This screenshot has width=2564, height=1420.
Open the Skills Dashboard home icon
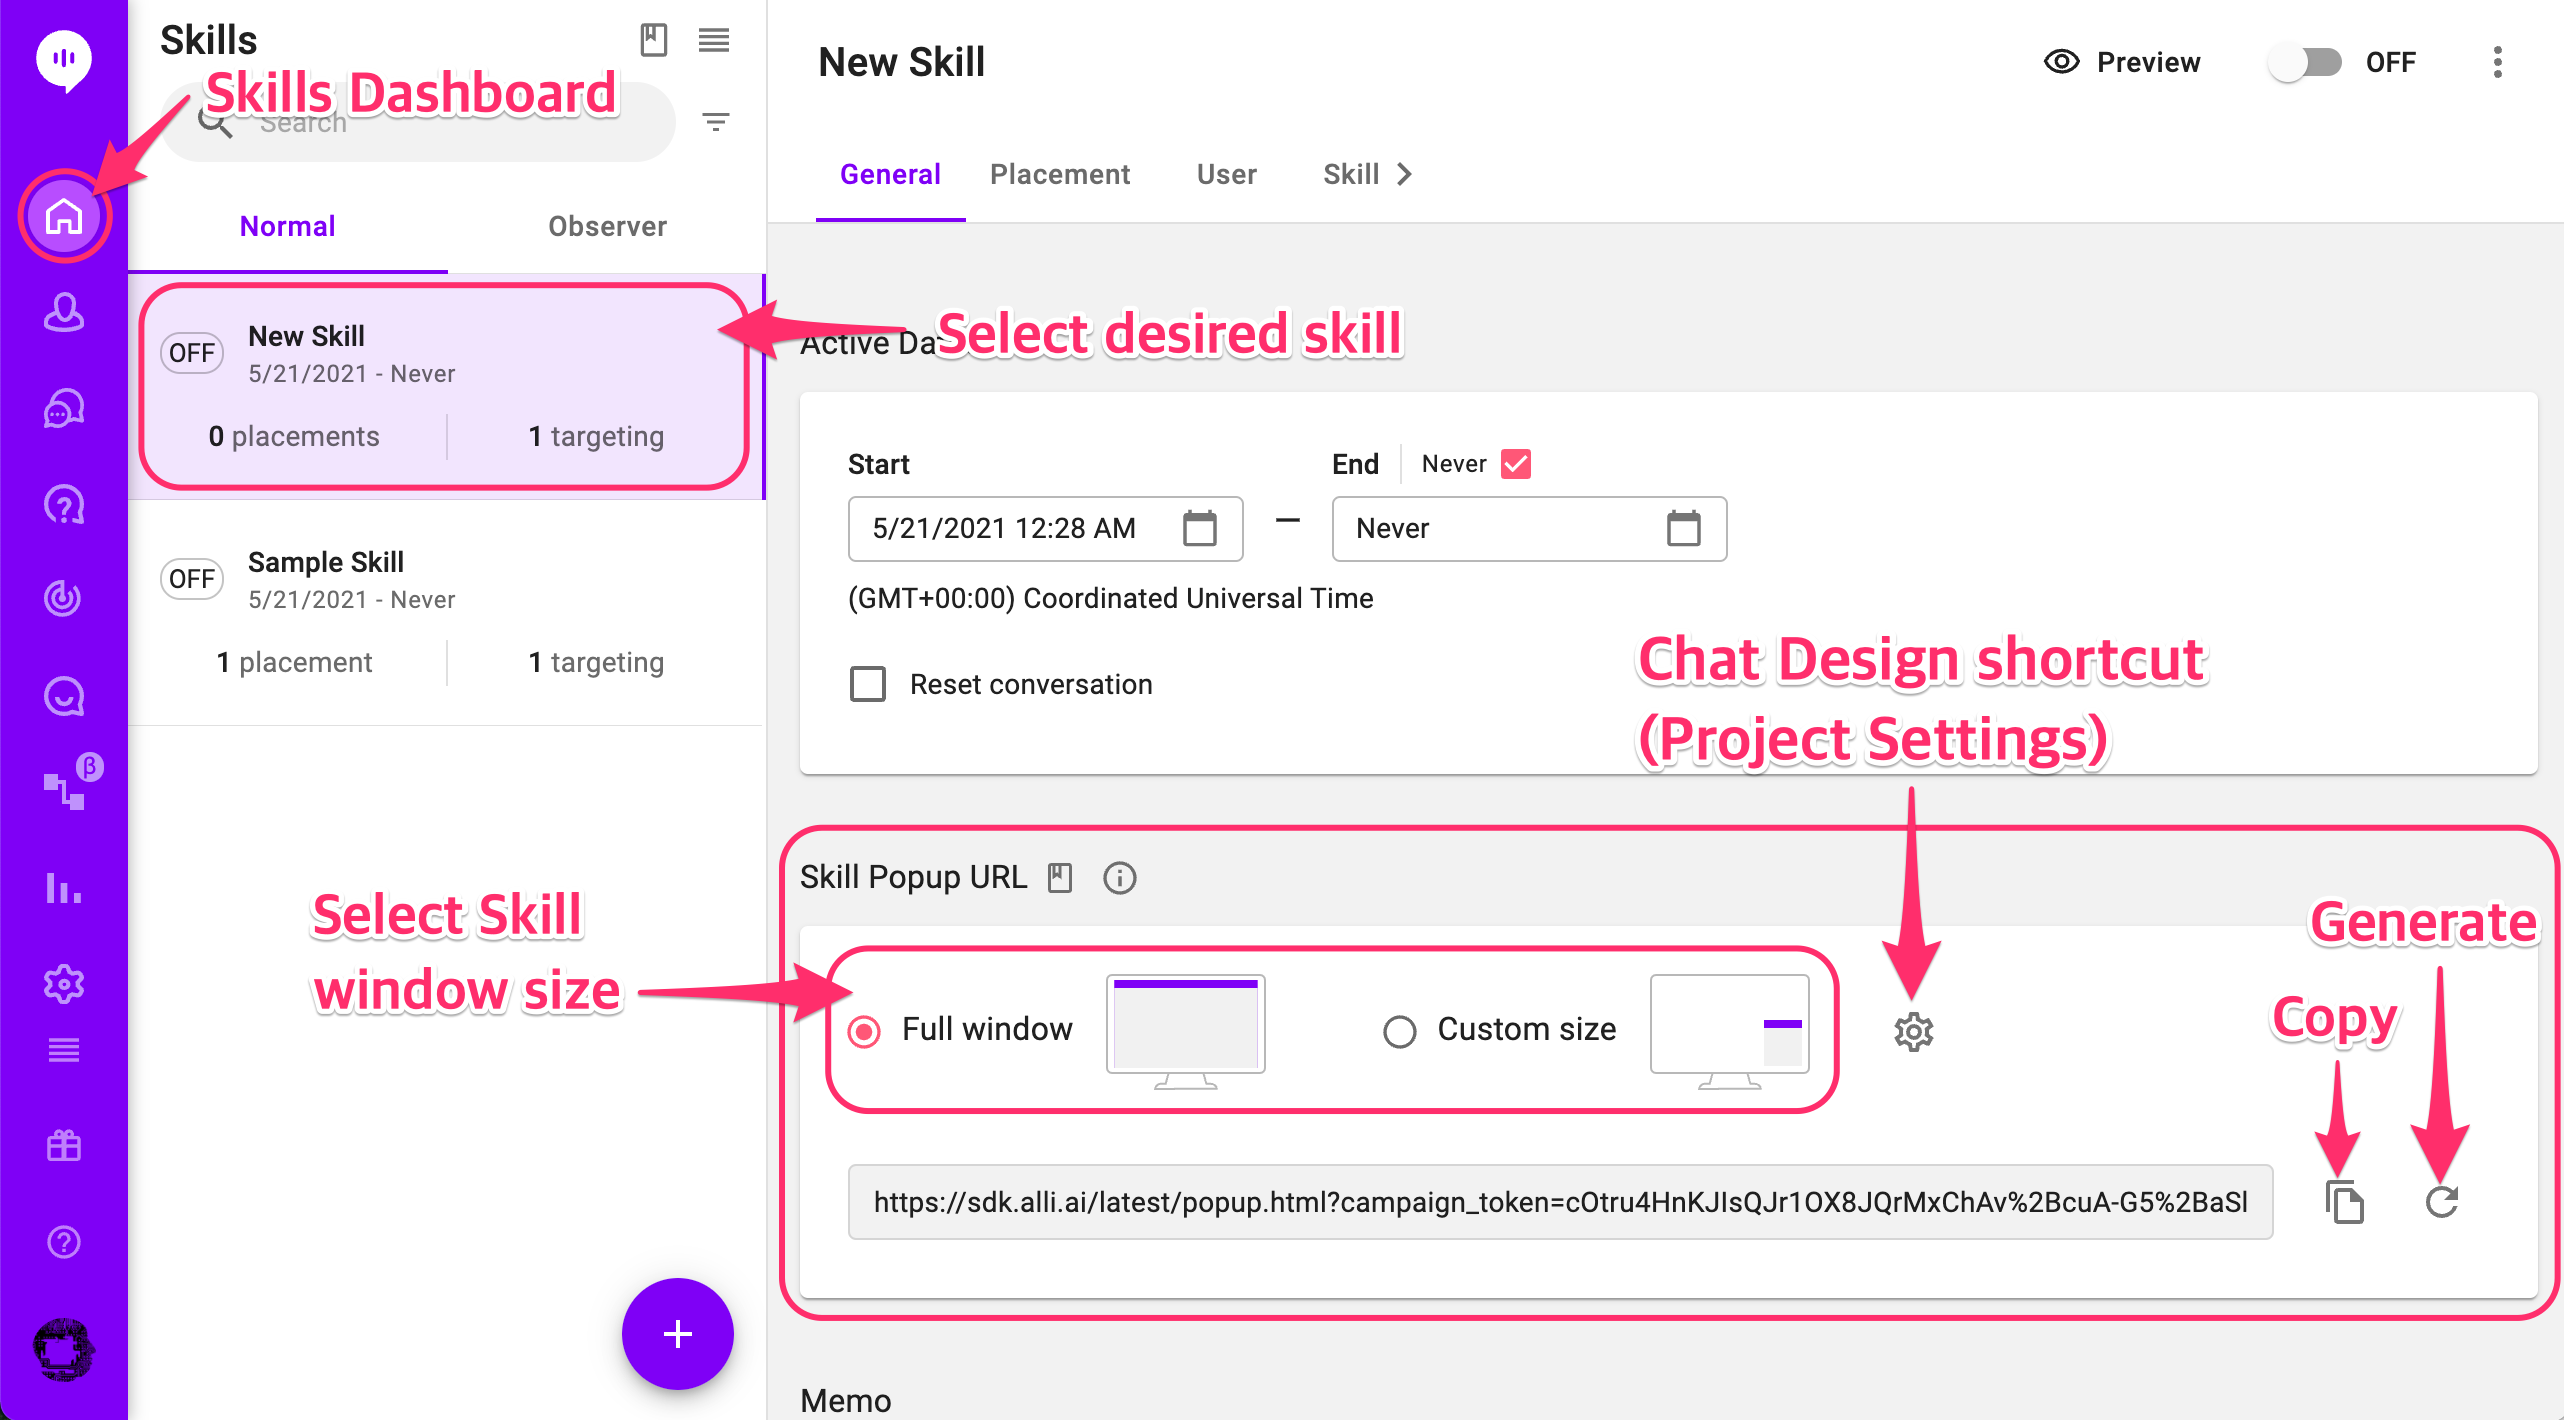click(x=64, y=216)
